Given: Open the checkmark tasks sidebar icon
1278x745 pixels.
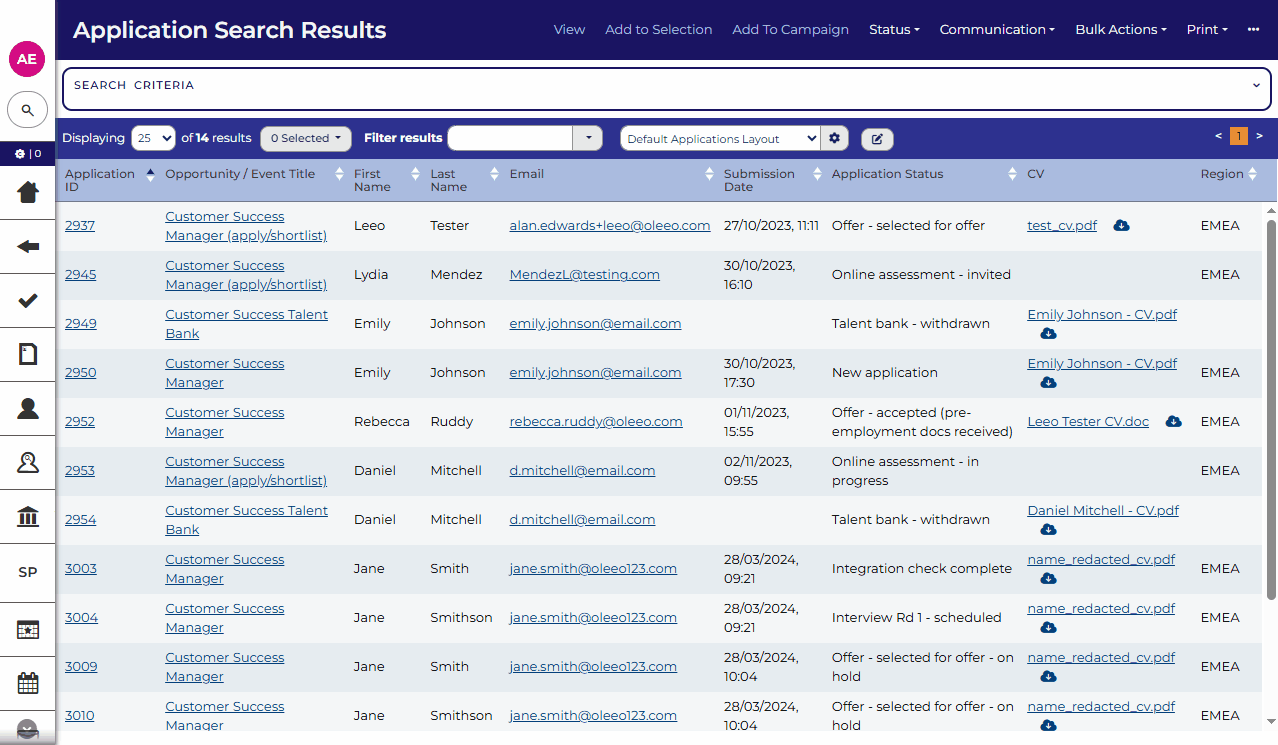Looking at the screenshot, I should click(28, 300).
